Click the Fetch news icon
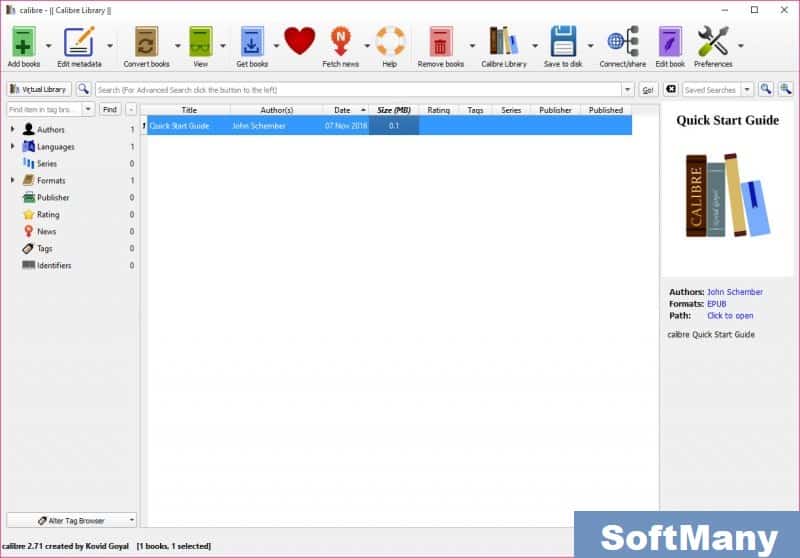This screenshot has height=558, width=800. 341,42
